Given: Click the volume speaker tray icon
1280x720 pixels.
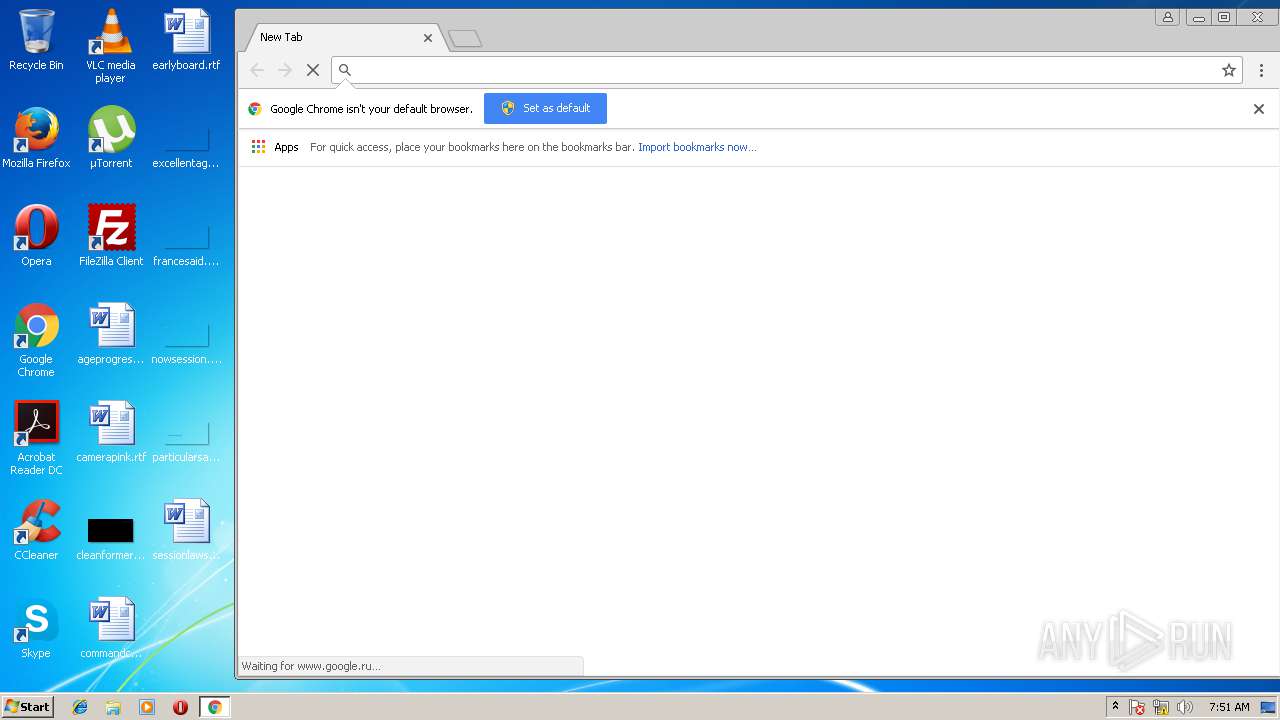Looking at the screenshot, I should pyautogui.click(x=1185, y=707).
